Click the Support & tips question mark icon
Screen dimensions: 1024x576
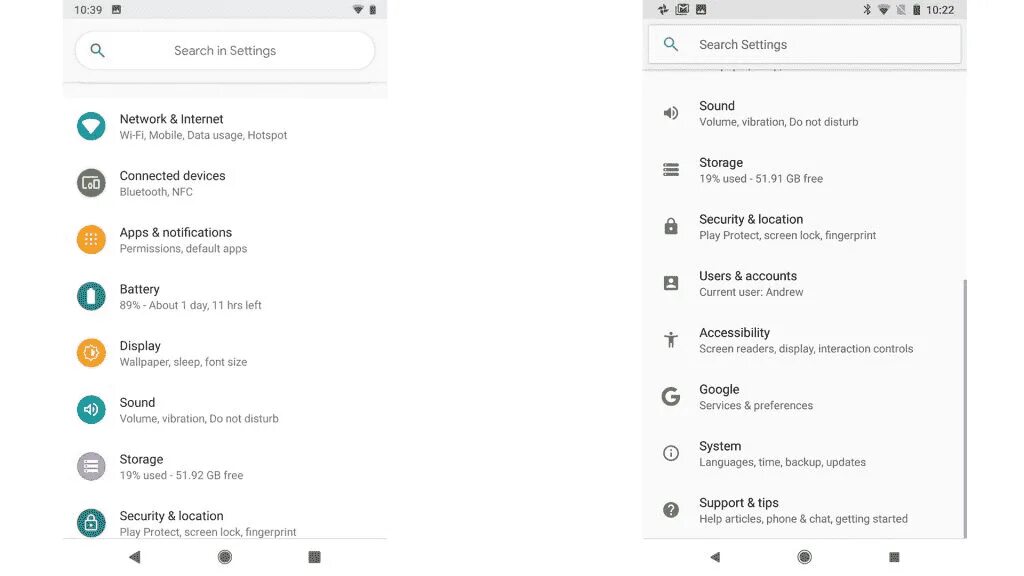671,510
